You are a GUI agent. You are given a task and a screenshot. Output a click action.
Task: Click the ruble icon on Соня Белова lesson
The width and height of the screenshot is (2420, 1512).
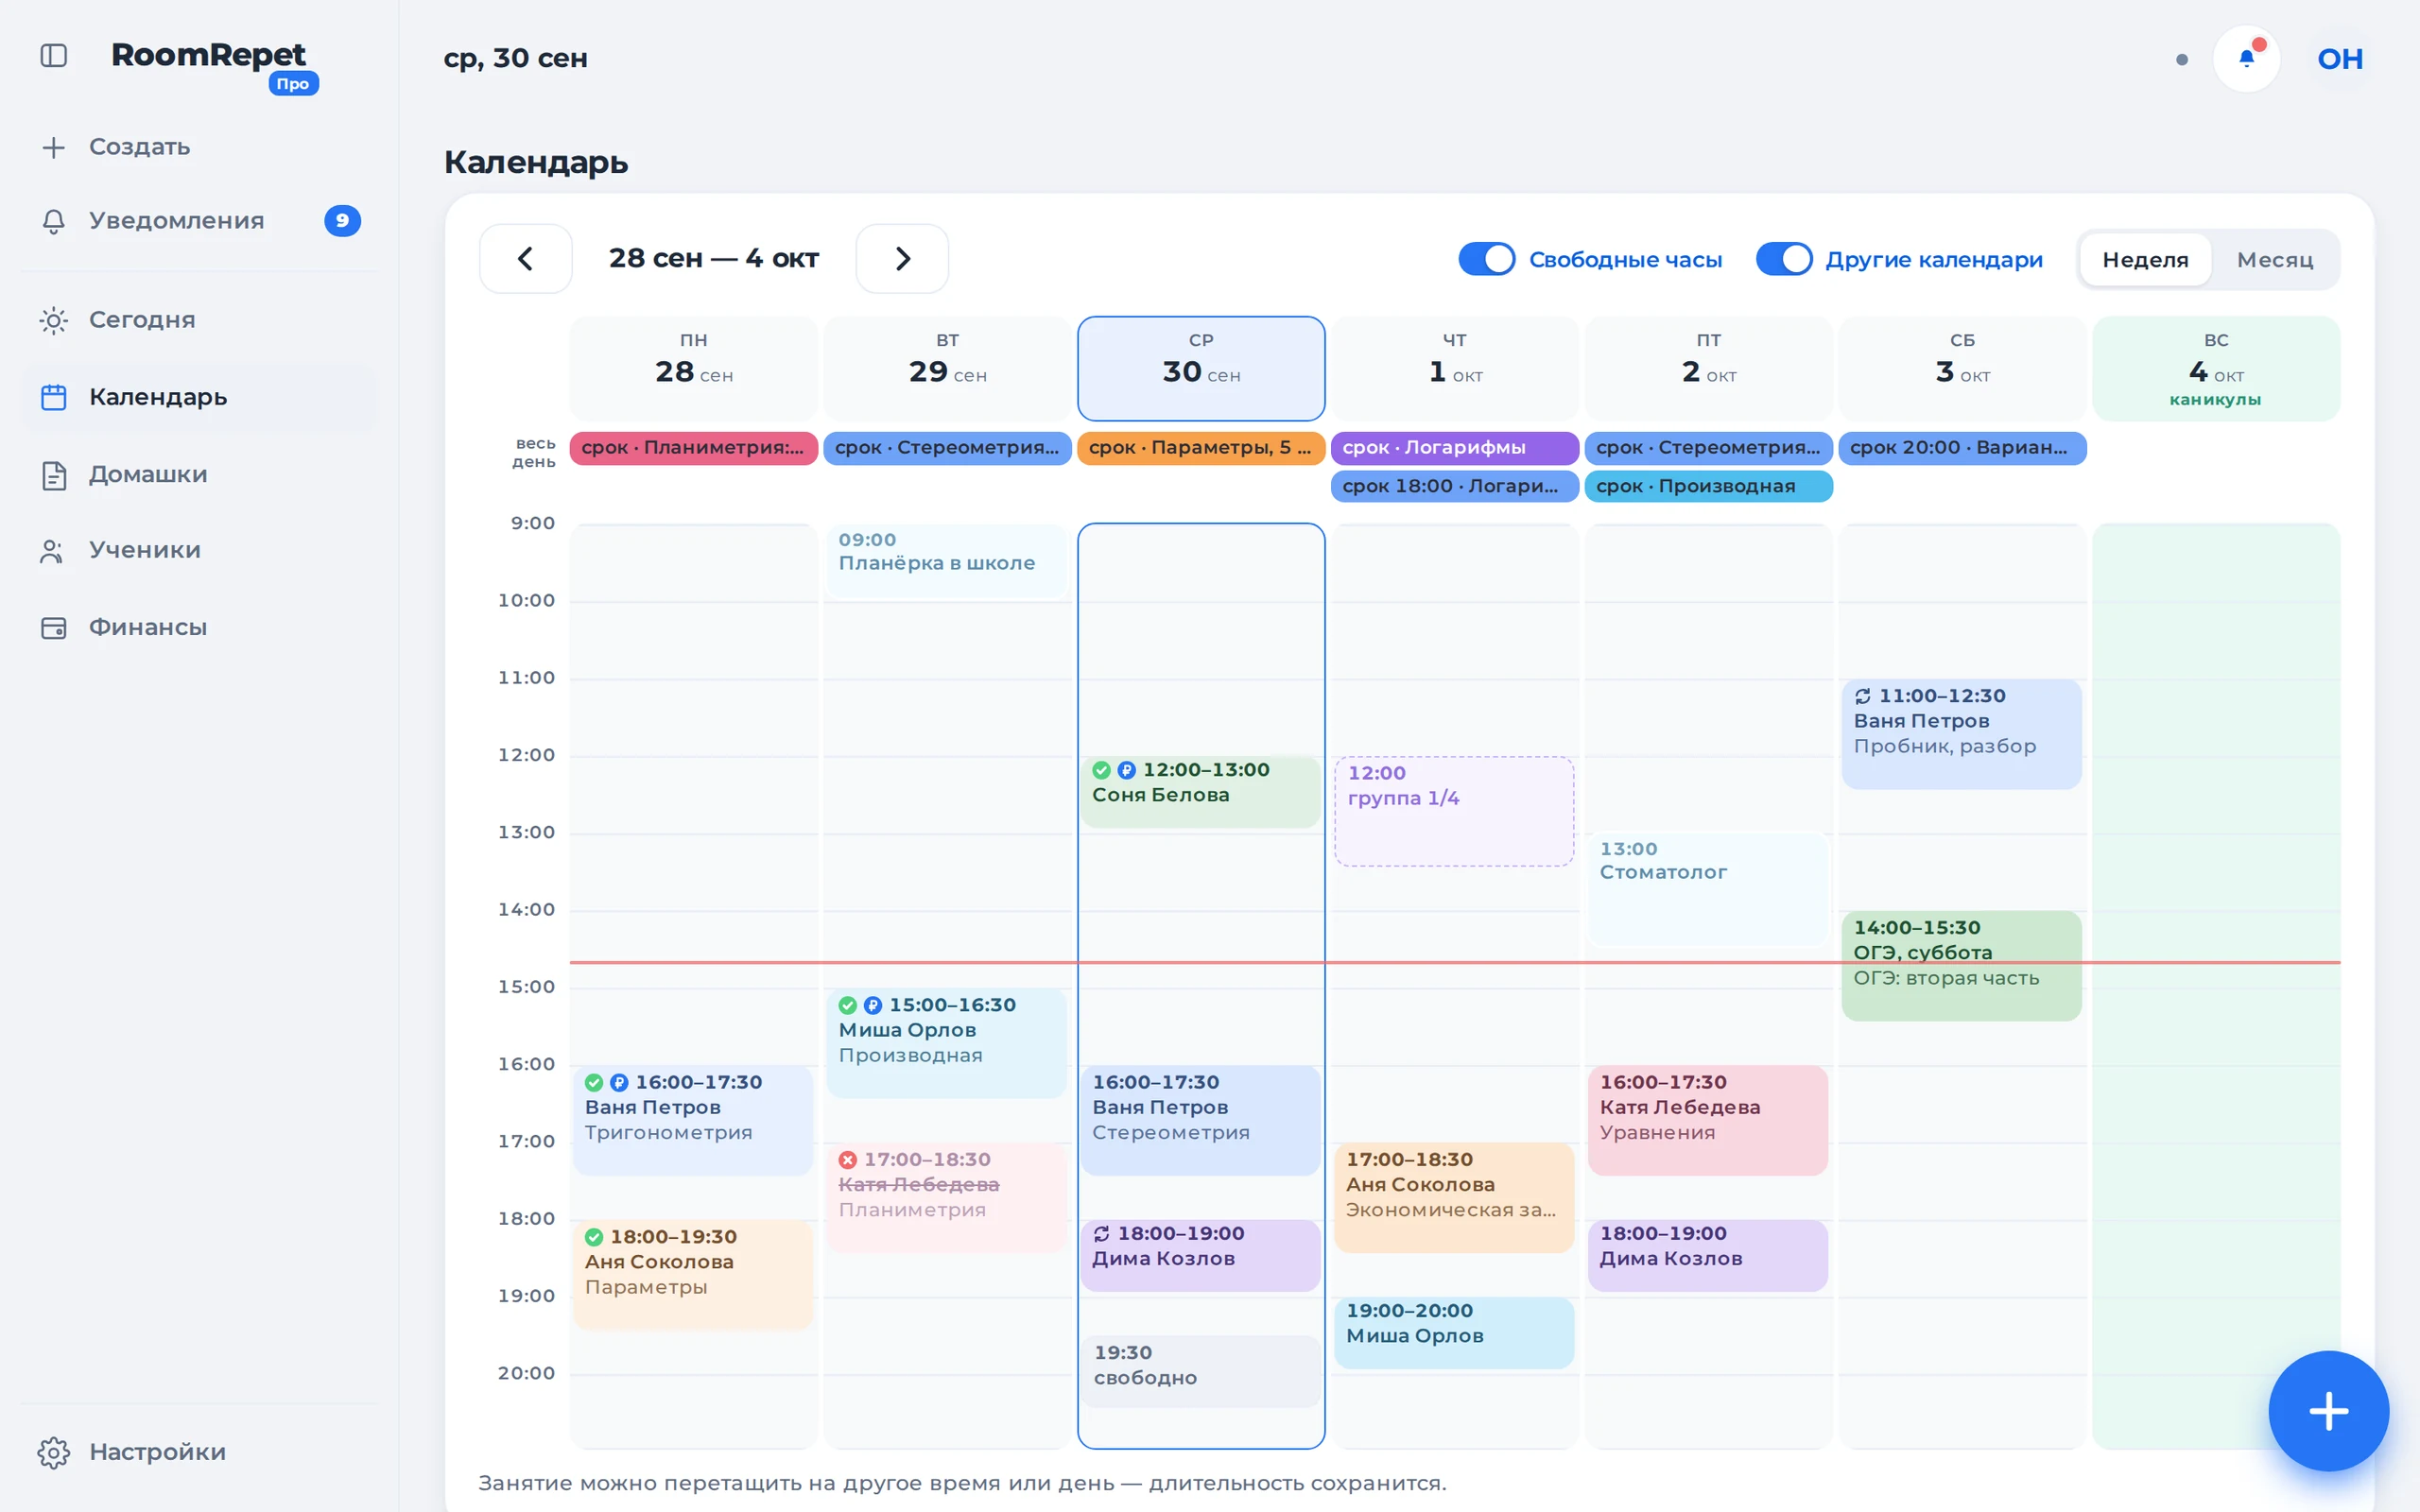pyautogui.click(x=1127, y=770)
